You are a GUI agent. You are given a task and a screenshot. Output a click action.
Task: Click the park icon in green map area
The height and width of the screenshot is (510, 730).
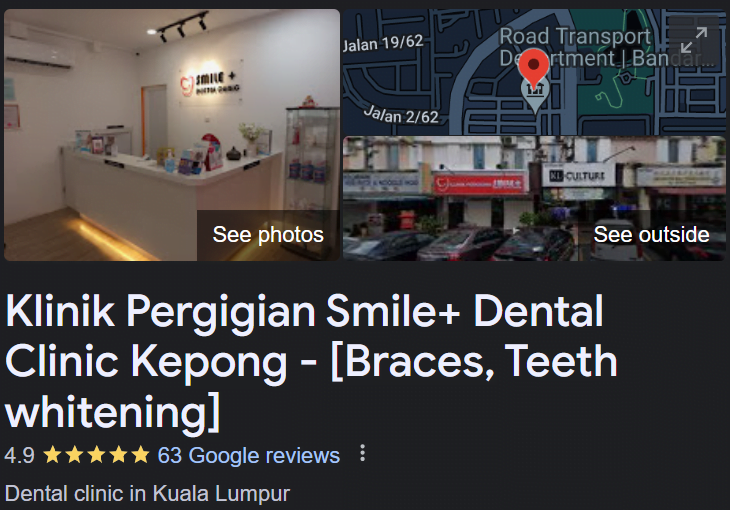(625, 77)
